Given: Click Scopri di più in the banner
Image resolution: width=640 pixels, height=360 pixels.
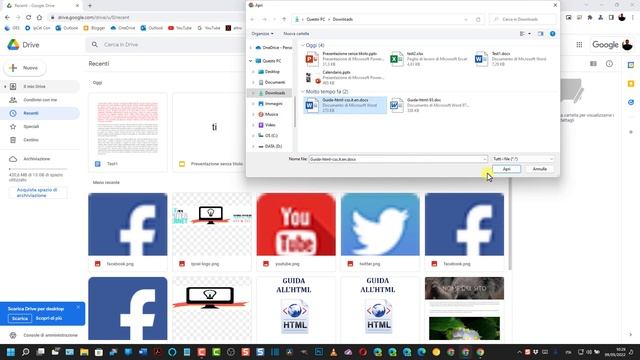Looking at the screenshot, I should (49, 318).
